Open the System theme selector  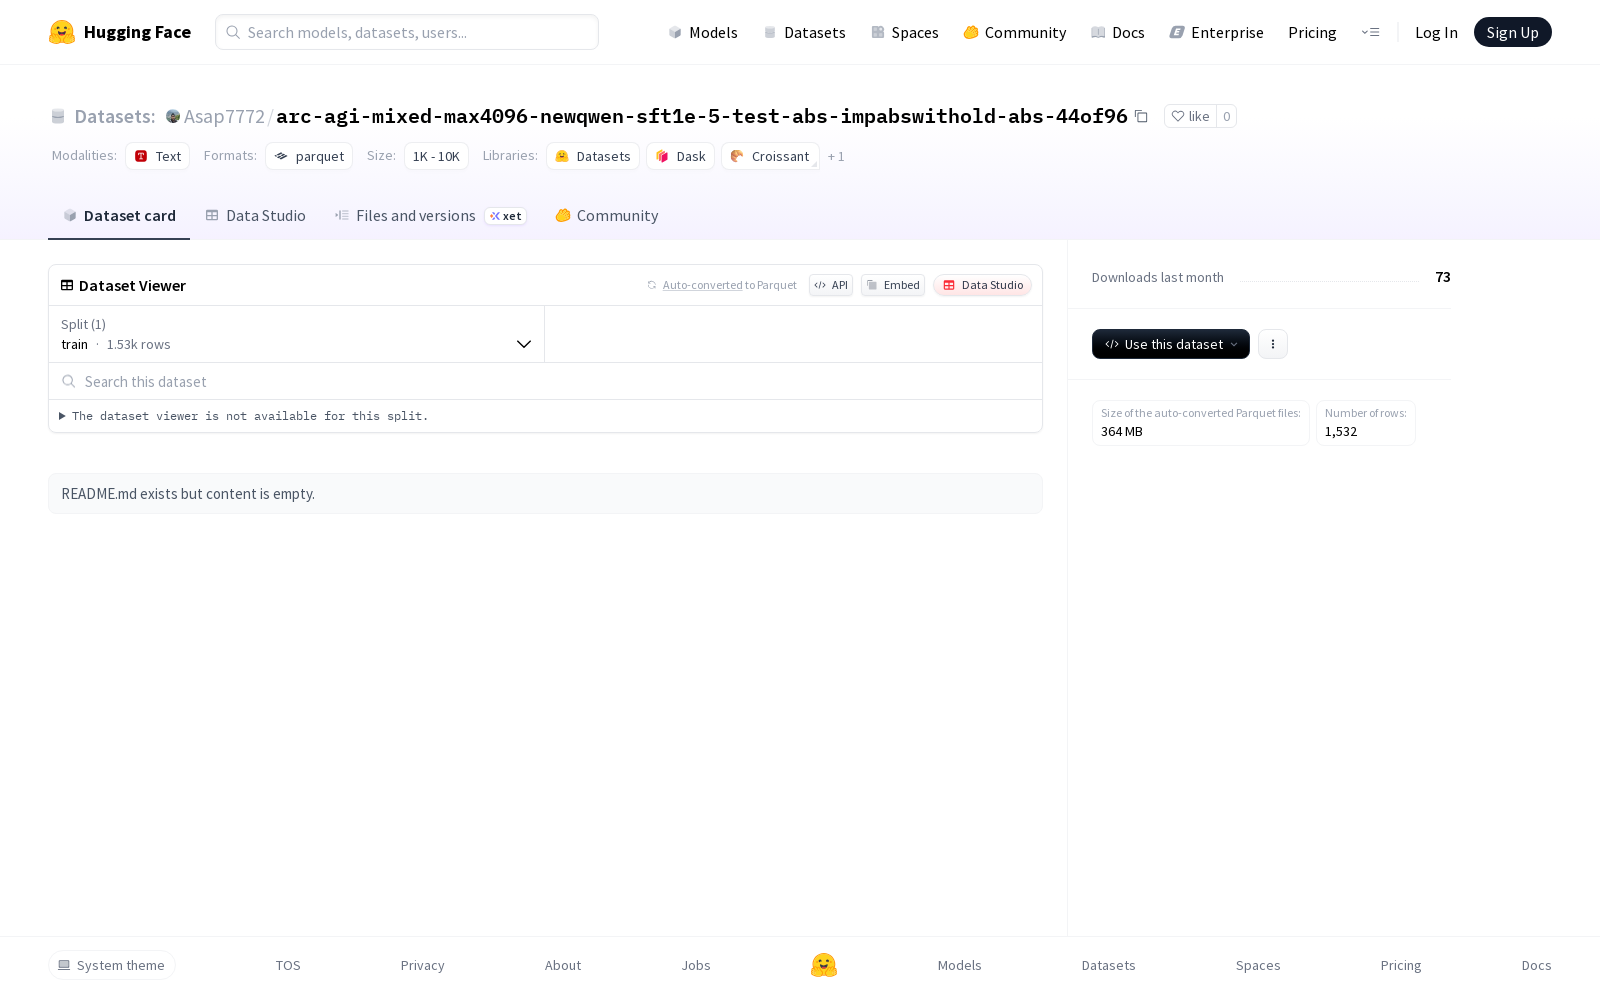click(112, 965)
